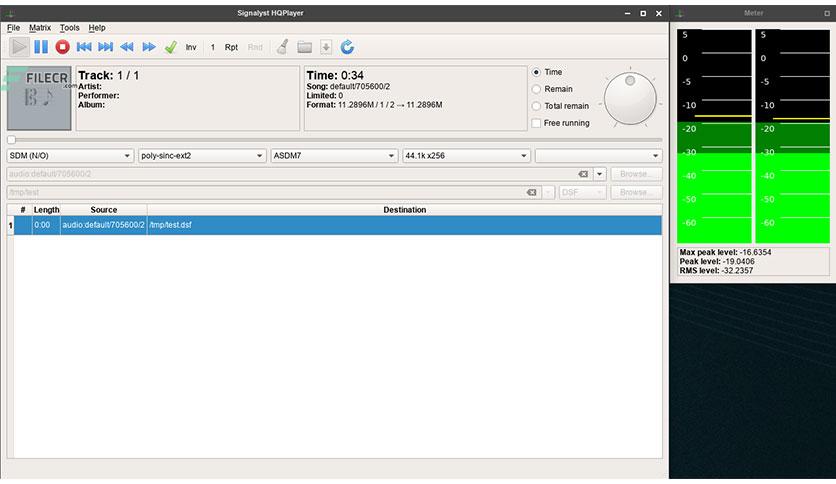Toggle Inv phase inversion
This screenshot has width=836, height=484.
pos(191,47)
